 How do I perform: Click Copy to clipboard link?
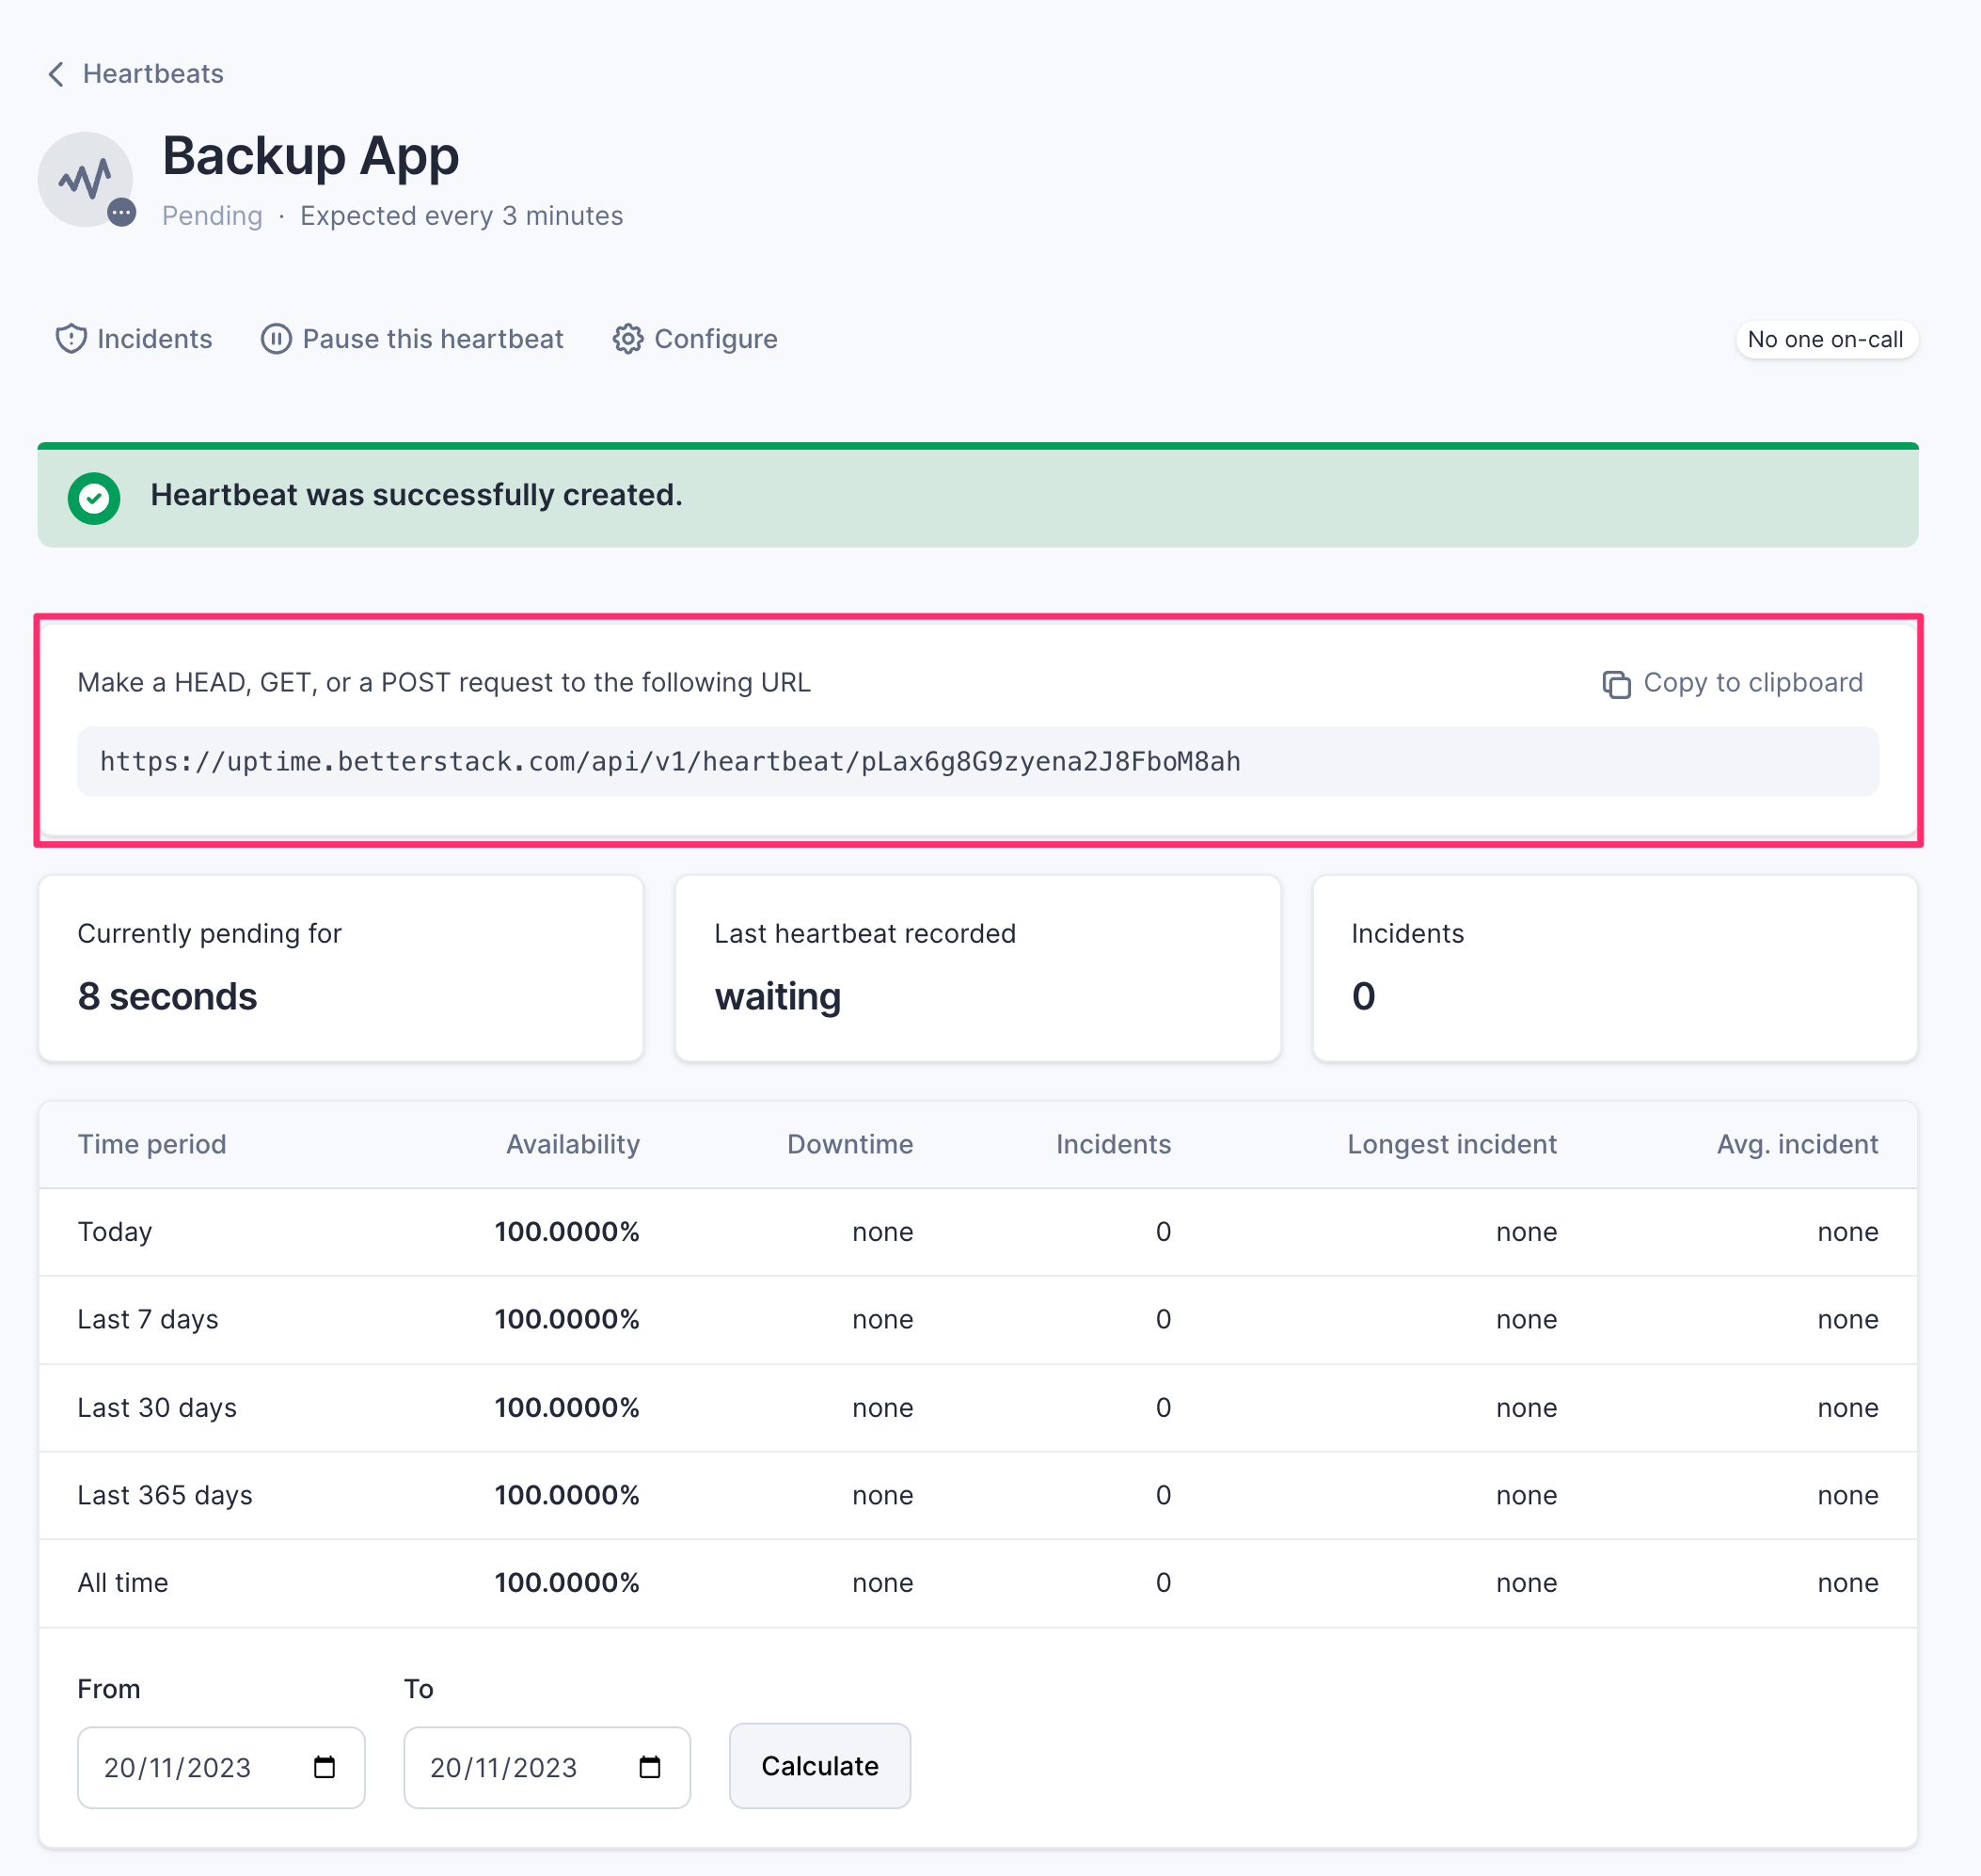coord(1733,682)
